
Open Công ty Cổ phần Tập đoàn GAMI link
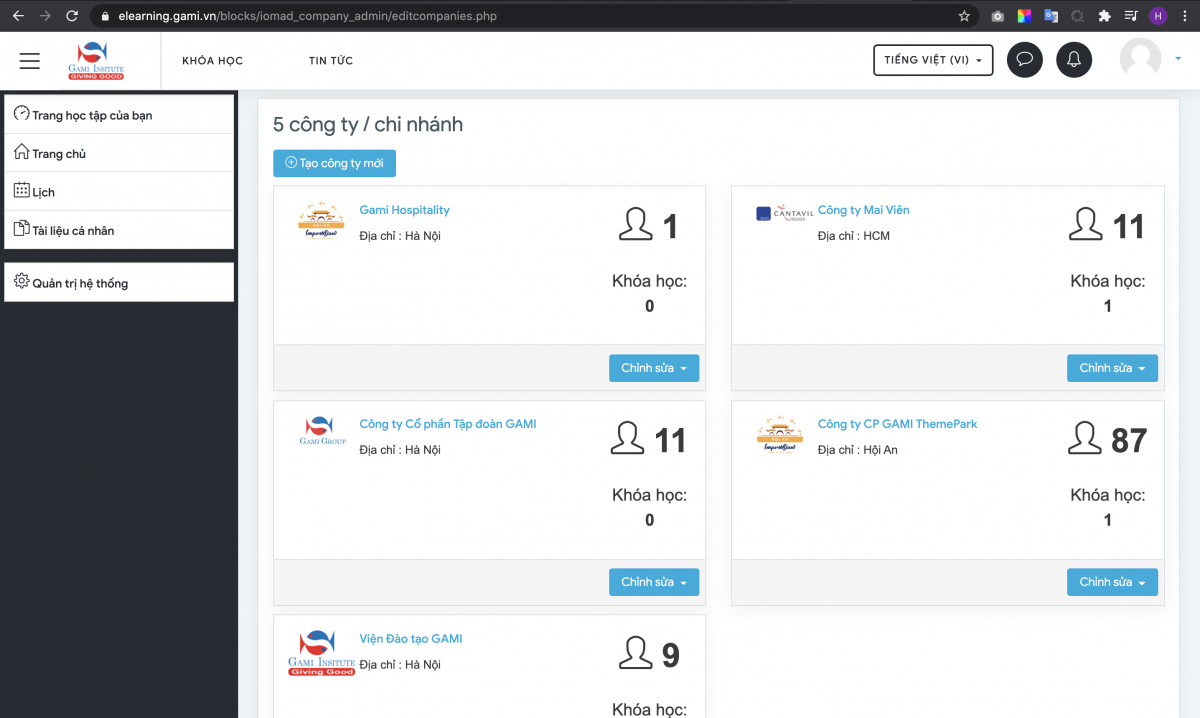click(448, 424)
